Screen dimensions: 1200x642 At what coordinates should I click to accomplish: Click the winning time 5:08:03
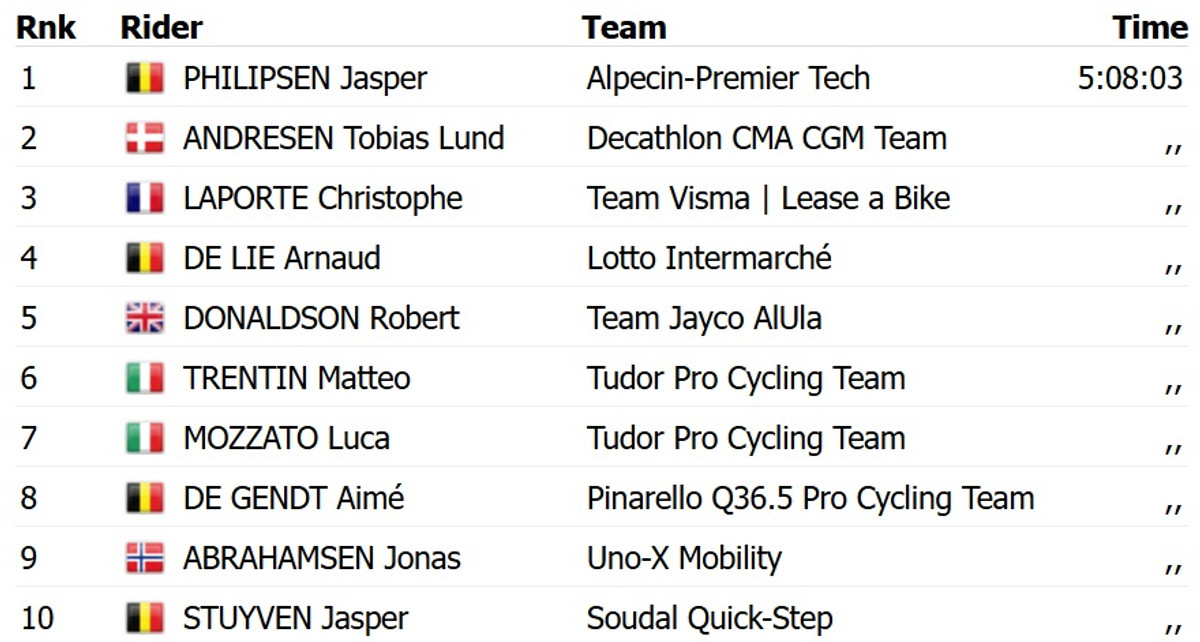[1130, 79]
